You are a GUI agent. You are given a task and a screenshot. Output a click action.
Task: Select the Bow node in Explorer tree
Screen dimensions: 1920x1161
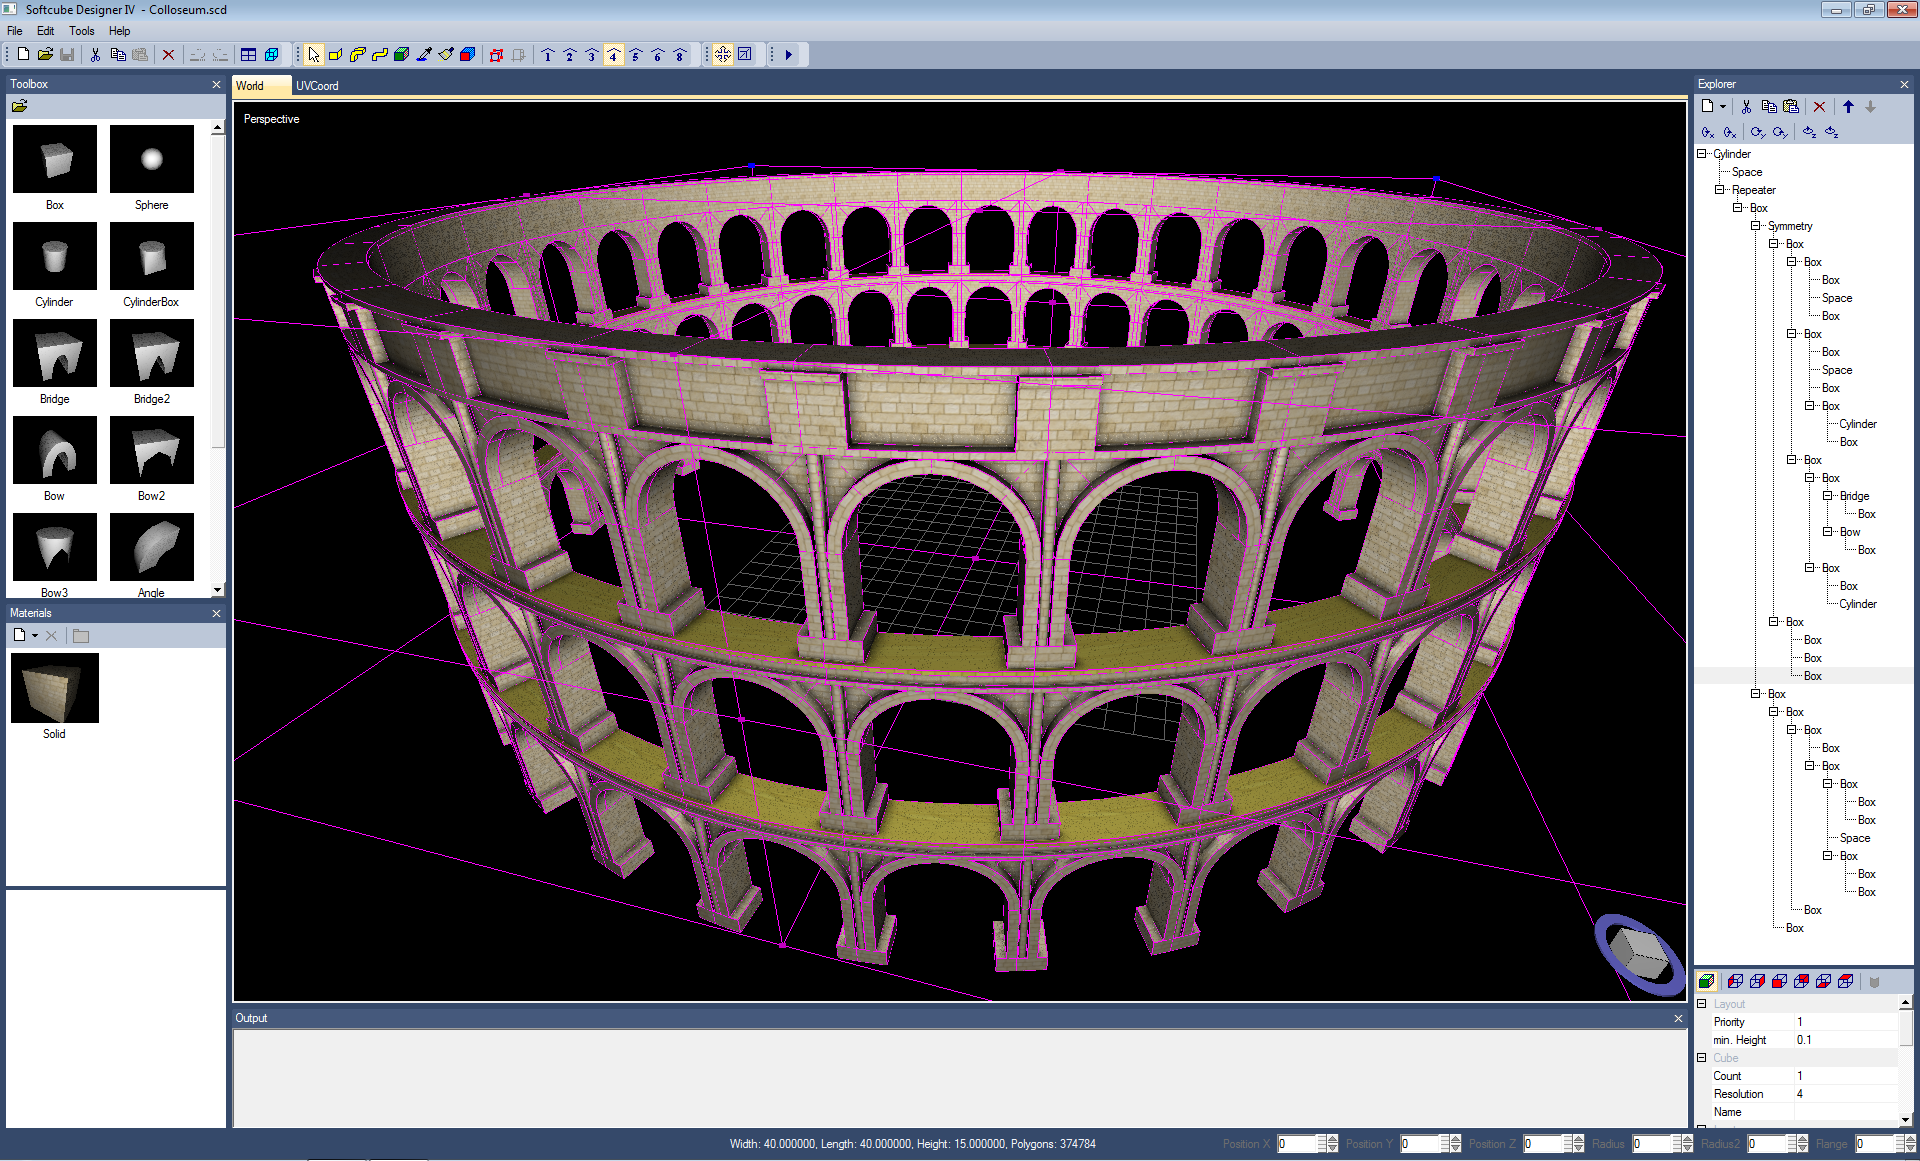point(1849,532)
